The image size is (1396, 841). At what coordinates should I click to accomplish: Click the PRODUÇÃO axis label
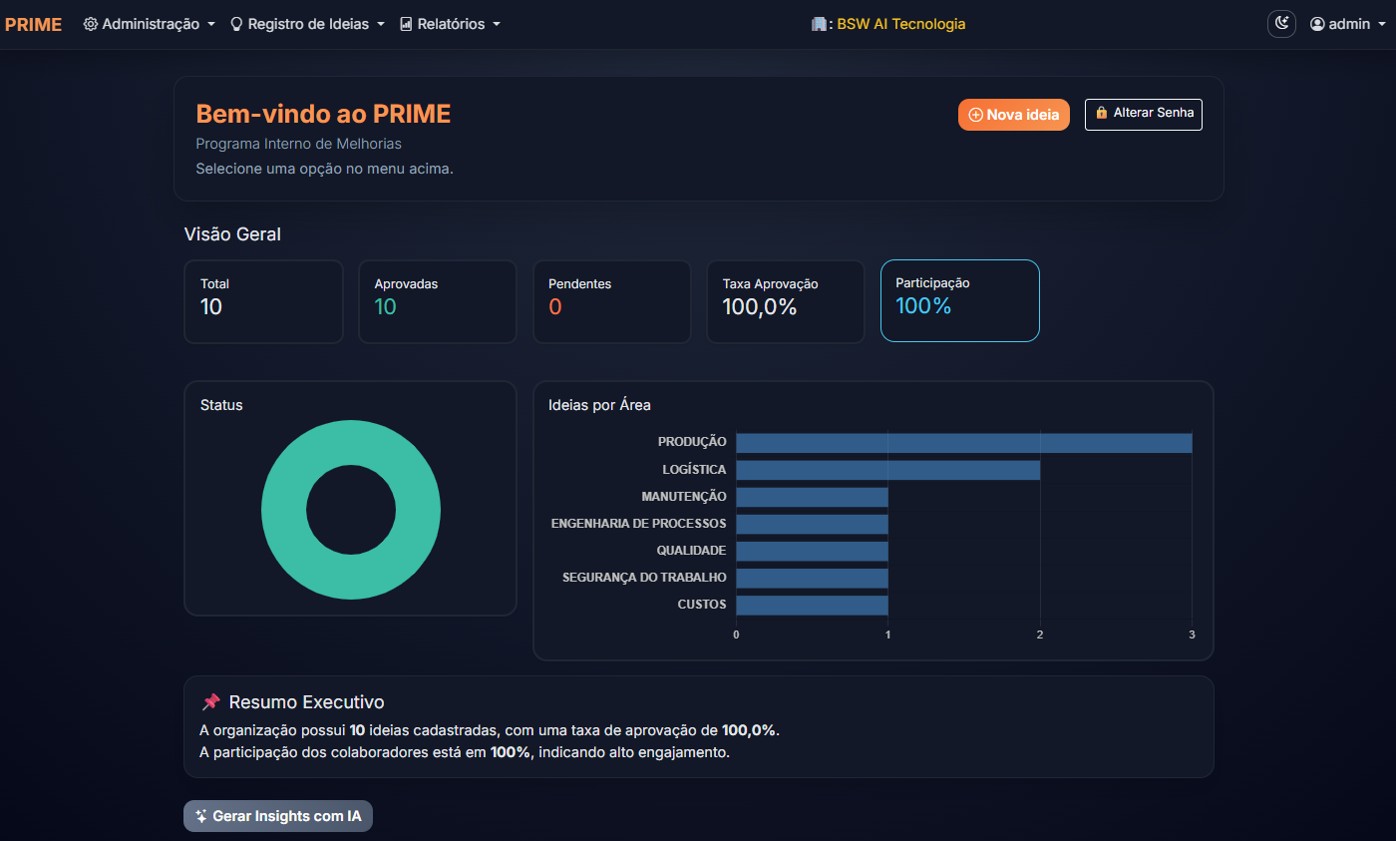point(692,442)
